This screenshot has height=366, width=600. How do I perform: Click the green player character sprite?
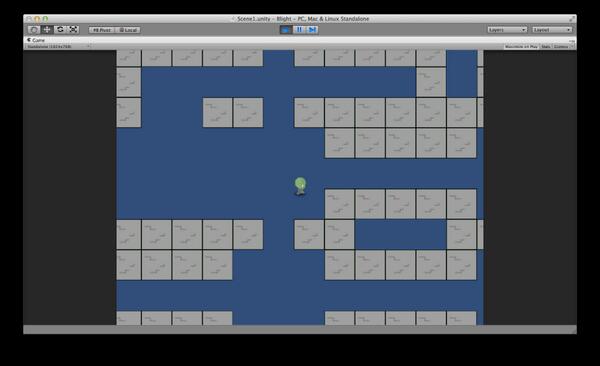point(300,186)
